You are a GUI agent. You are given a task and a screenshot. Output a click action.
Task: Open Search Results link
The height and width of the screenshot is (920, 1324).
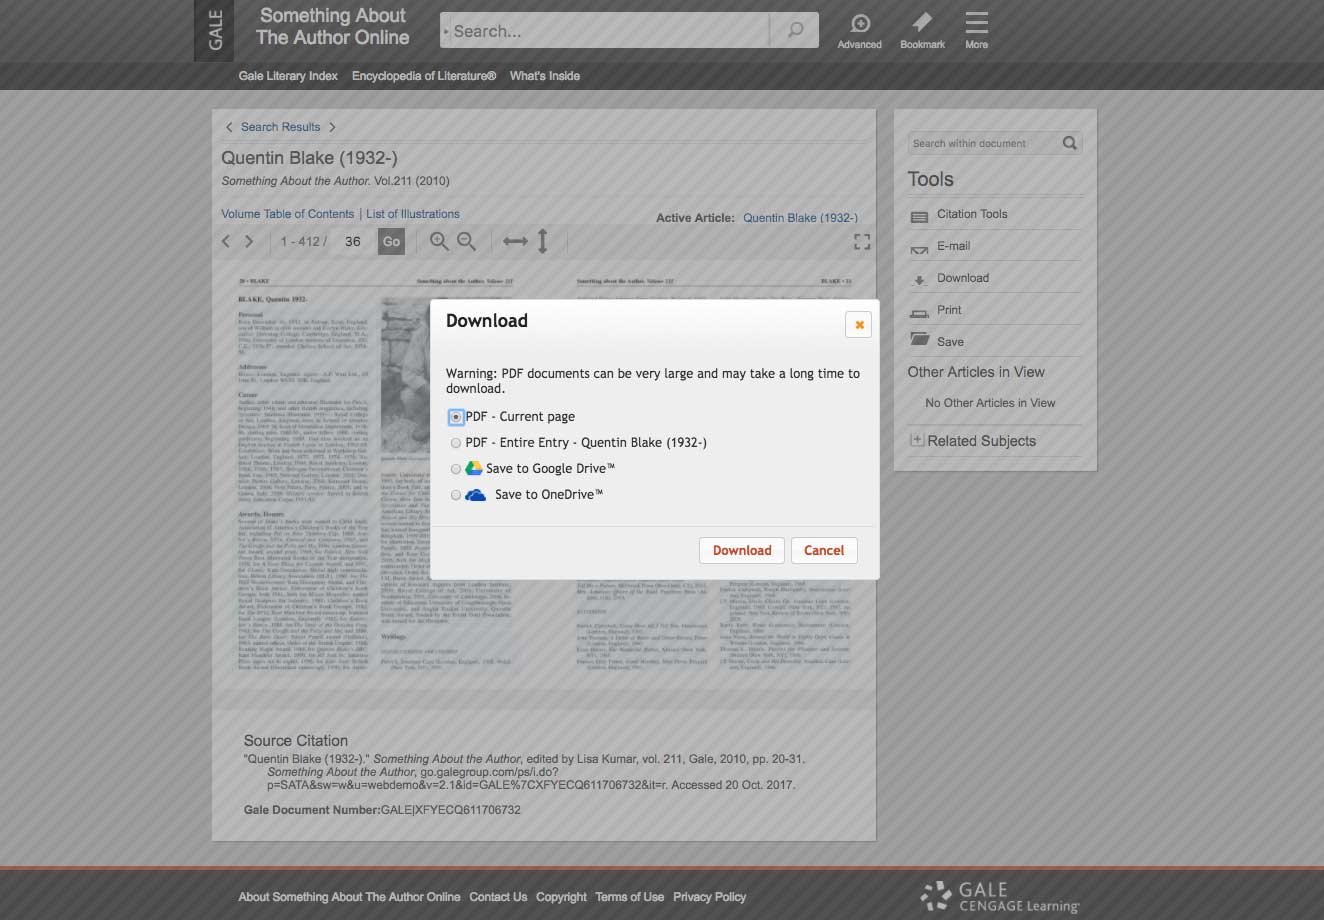pos(280,127)
